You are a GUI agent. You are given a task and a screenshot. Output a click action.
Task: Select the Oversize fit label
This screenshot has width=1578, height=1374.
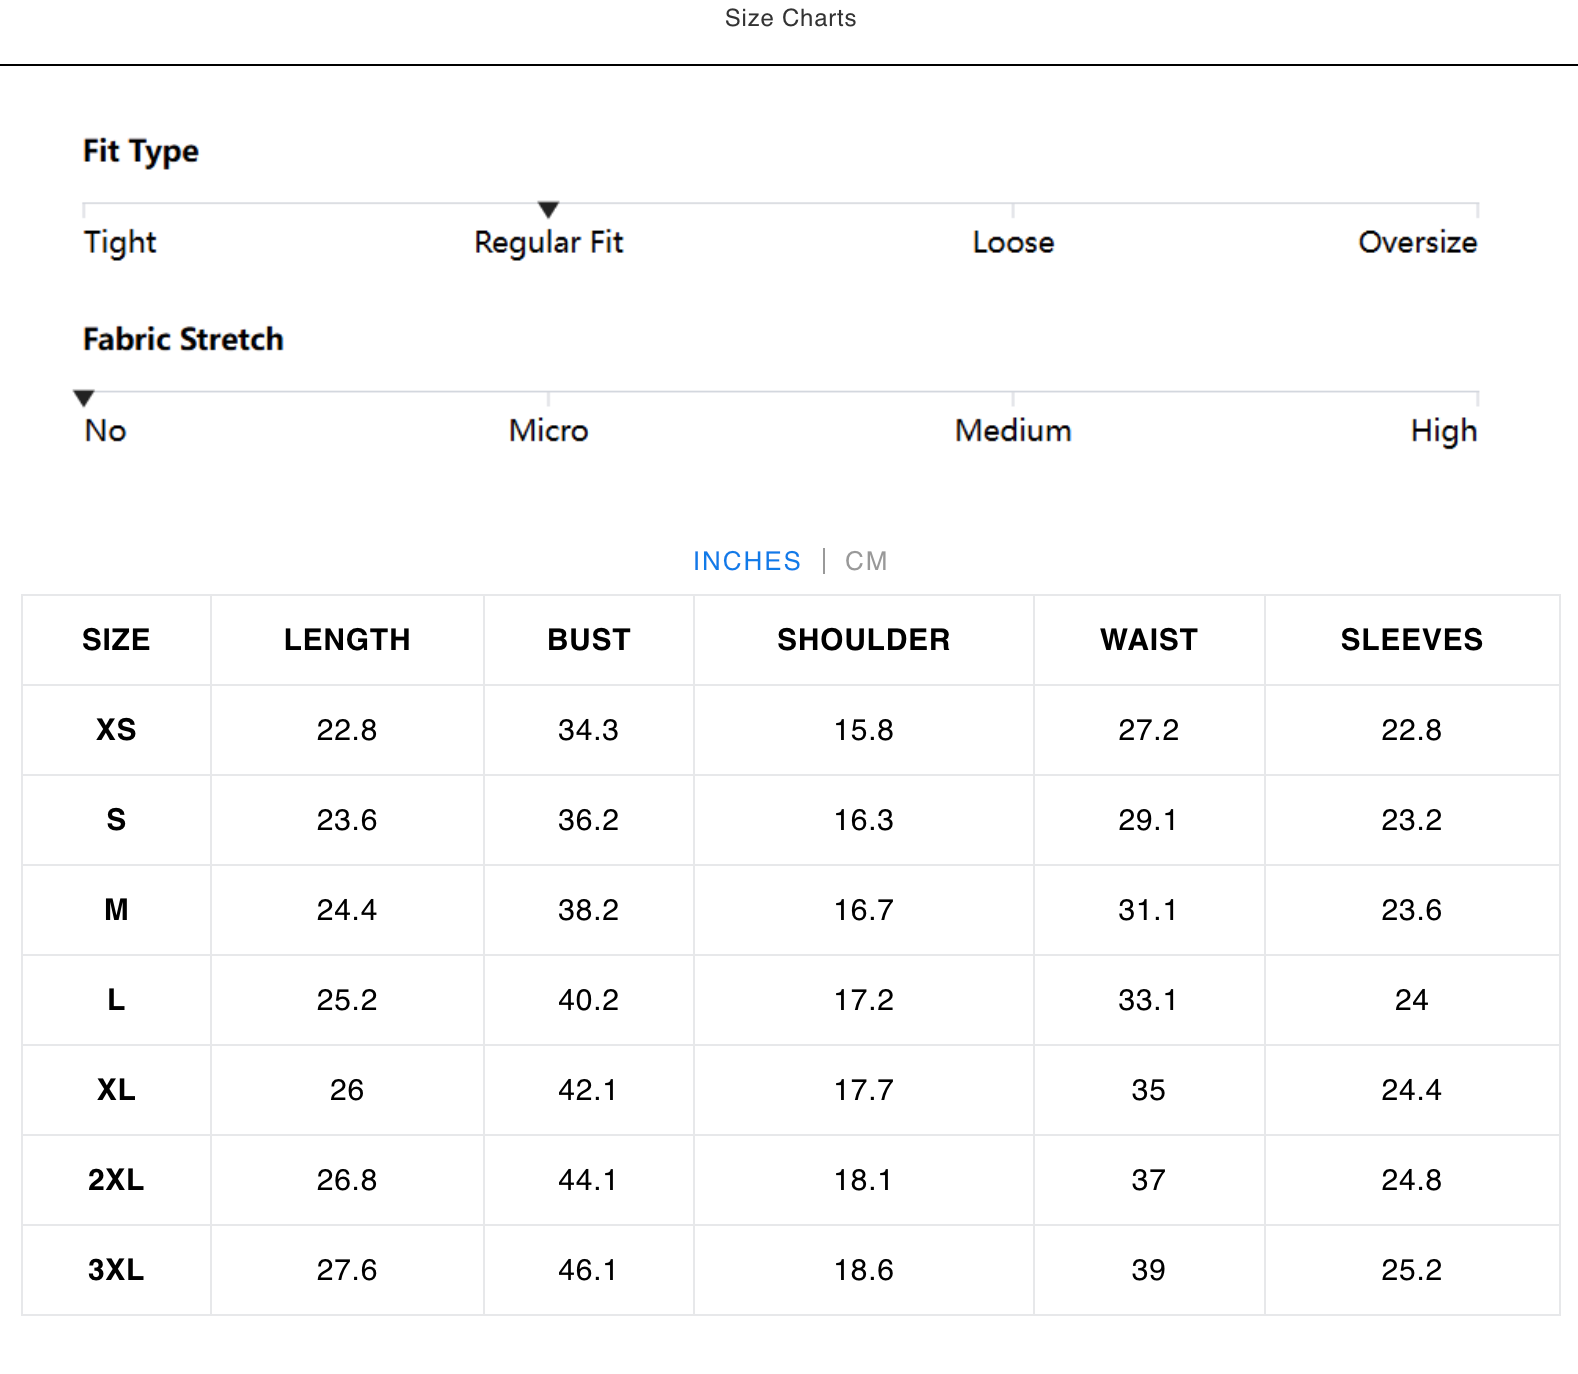coord(1417,242)
